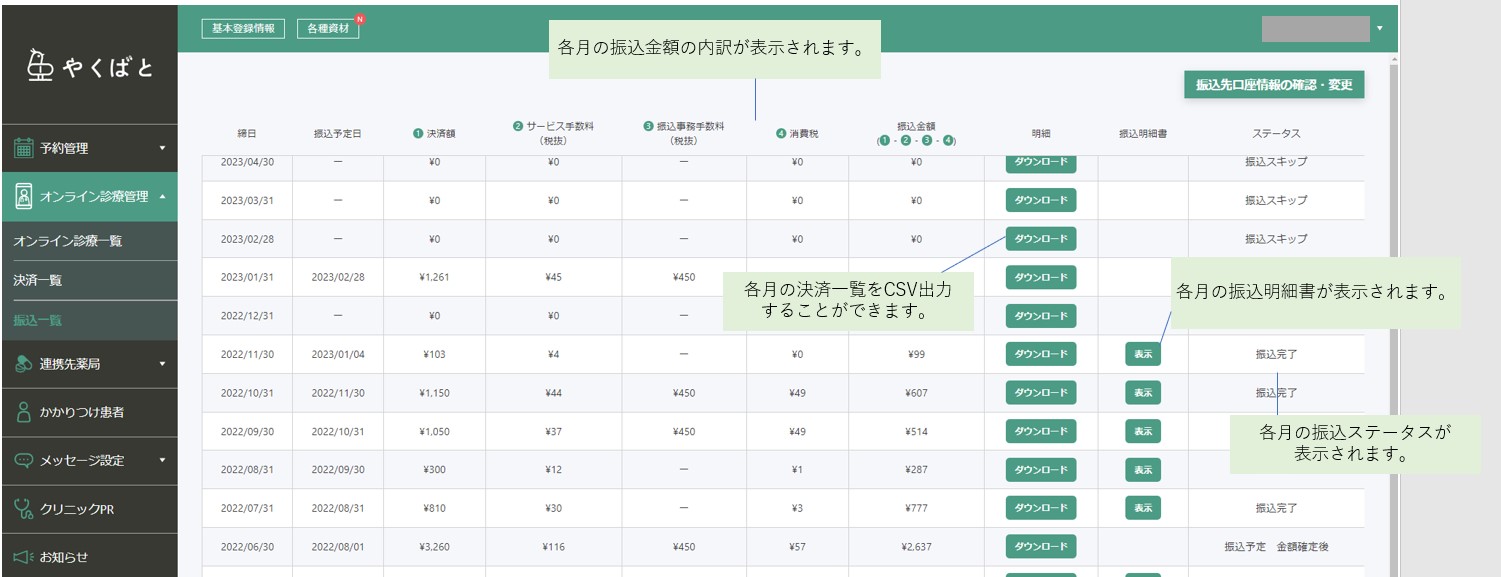
Task: Click the megaphone icon beside お知らせ
Action: pos(24,557)
